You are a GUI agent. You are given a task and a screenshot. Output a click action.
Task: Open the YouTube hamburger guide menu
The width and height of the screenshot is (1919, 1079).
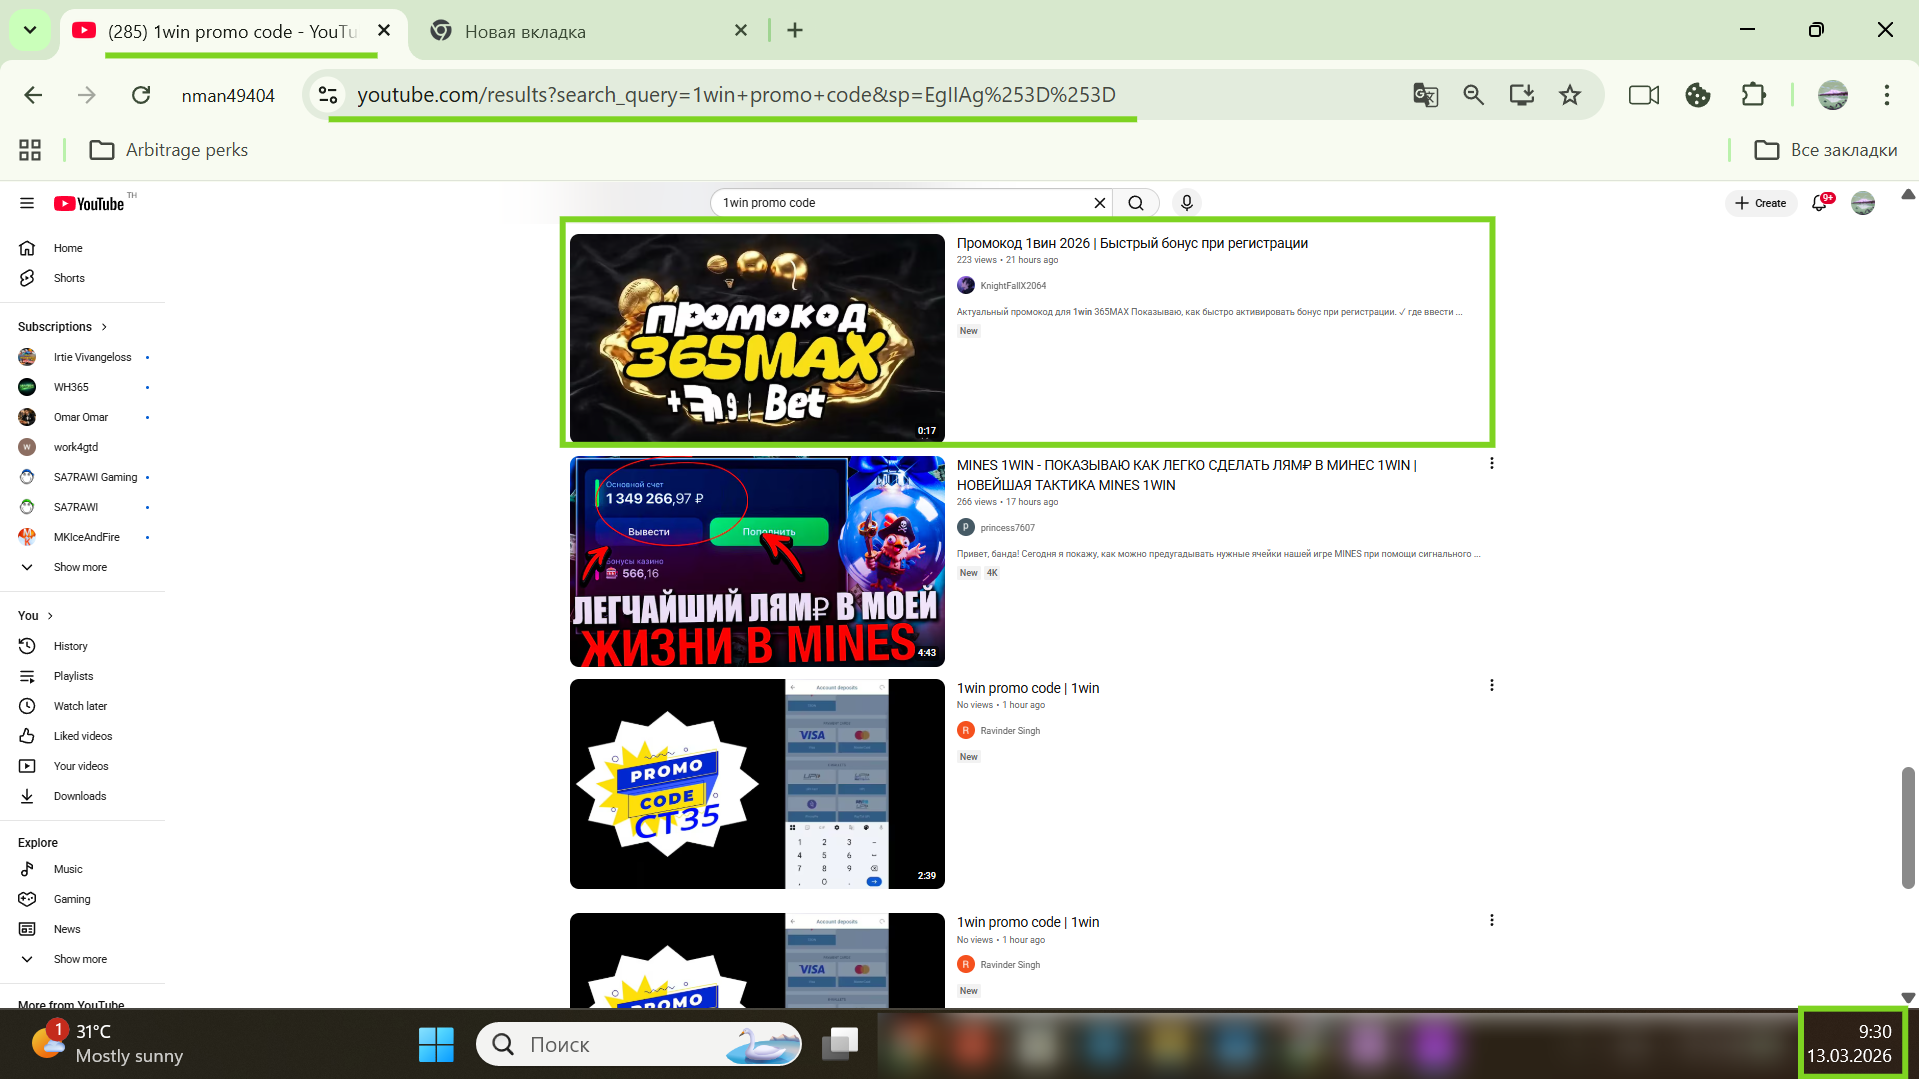coord(27,204)
